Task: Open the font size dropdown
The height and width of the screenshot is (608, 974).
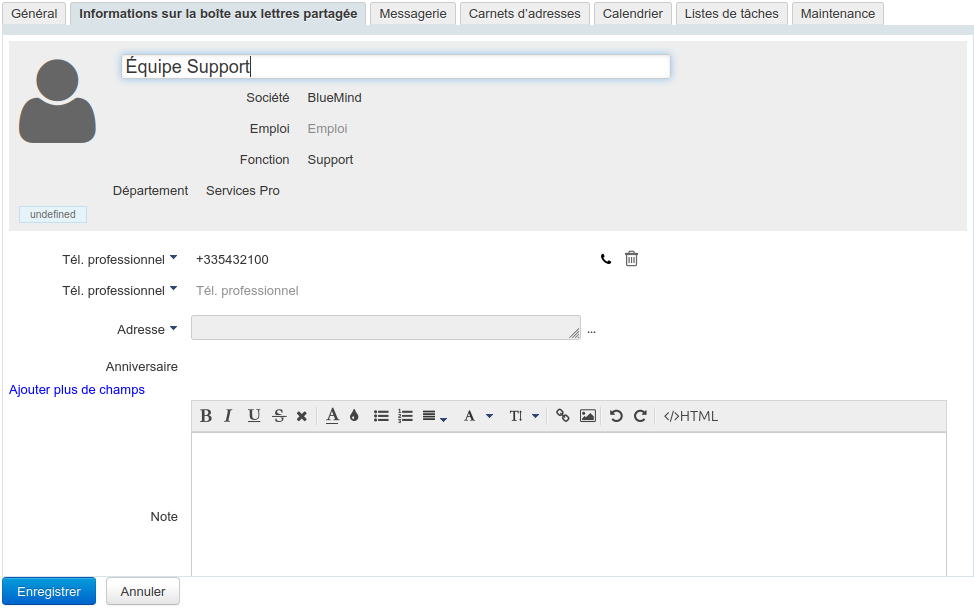Action: pyautogui.click(x=524, y=416)
